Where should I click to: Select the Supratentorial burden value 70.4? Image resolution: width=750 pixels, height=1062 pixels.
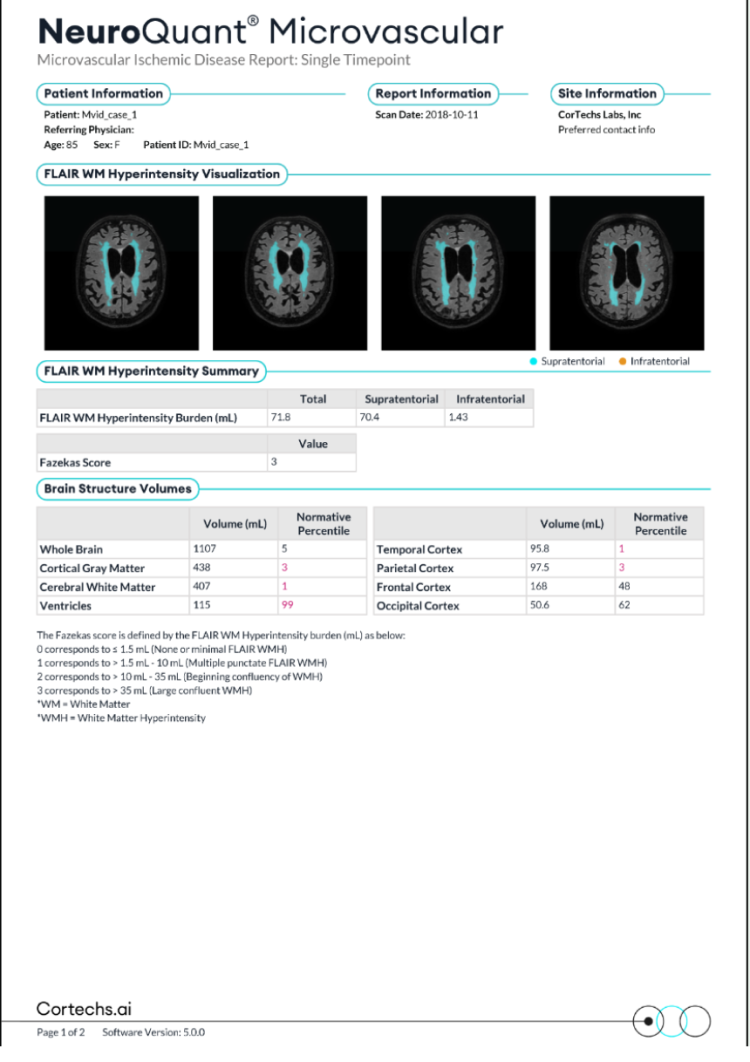tap(369, 417)
